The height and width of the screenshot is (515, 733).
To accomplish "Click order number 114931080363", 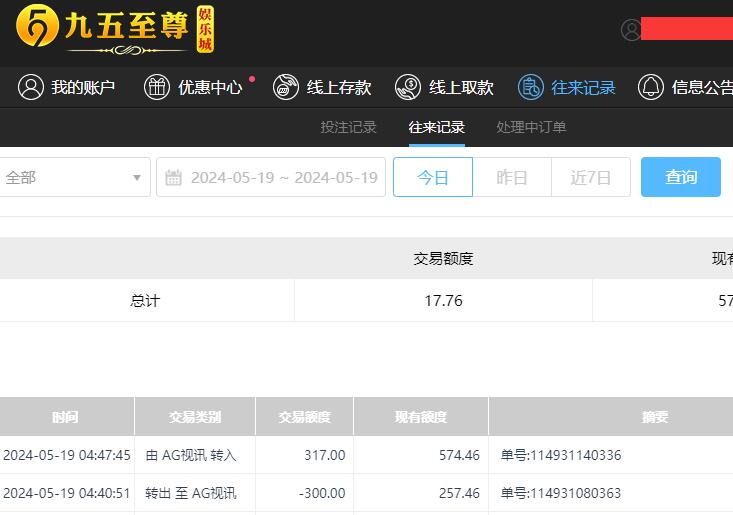I will pyautogui.click(x=561, y=493).
